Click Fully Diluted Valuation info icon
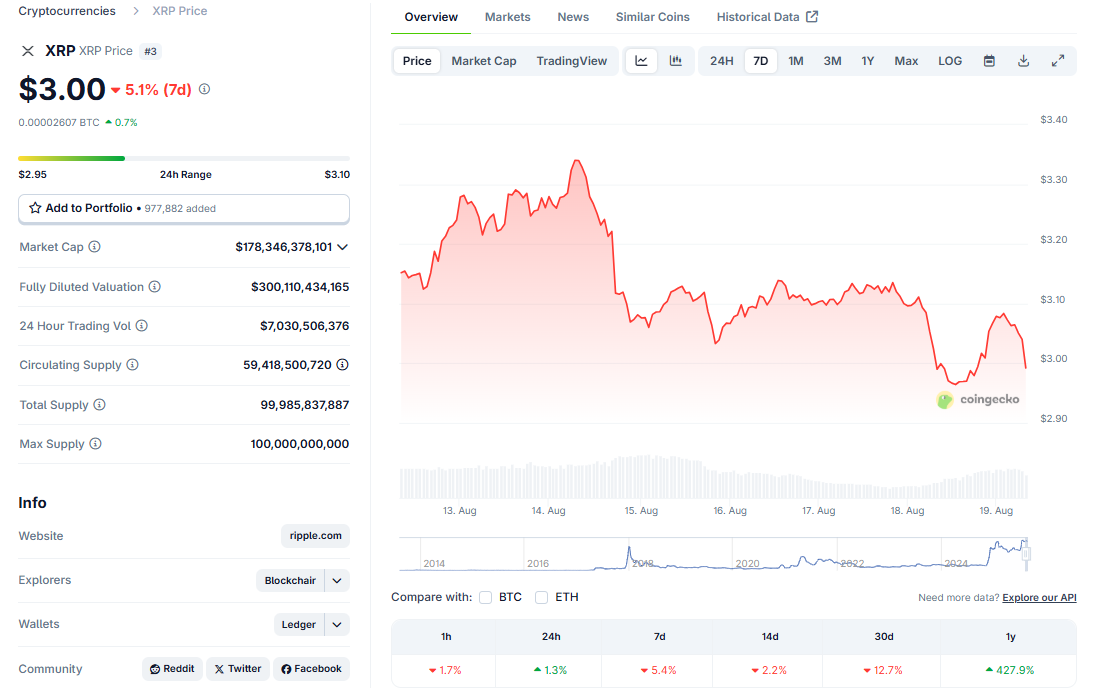1098x688 pixels. tap(155, 287)
